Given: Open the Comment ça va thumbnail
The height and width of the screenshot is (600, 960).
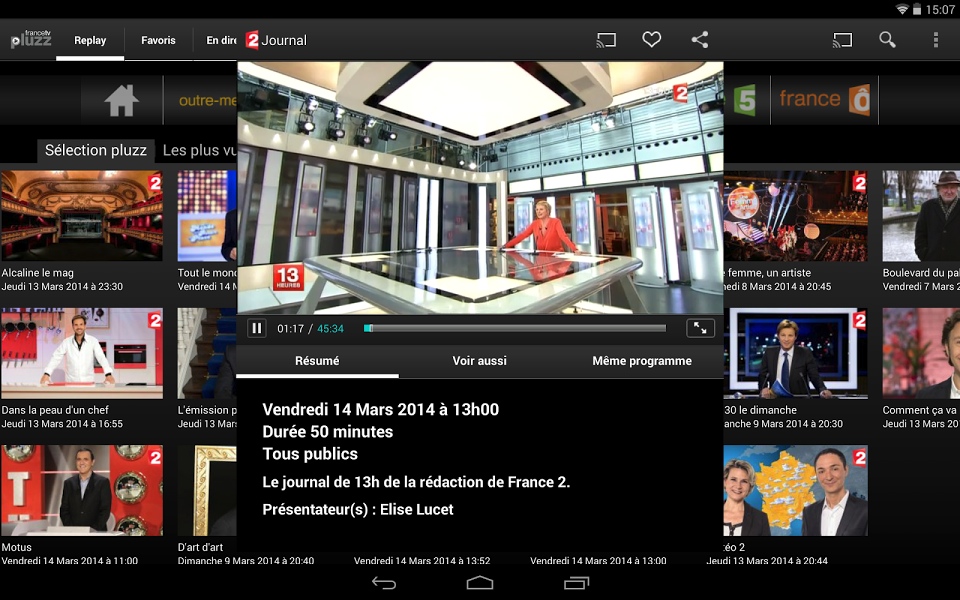Looking at the screenshot, I should coord(921,353).
